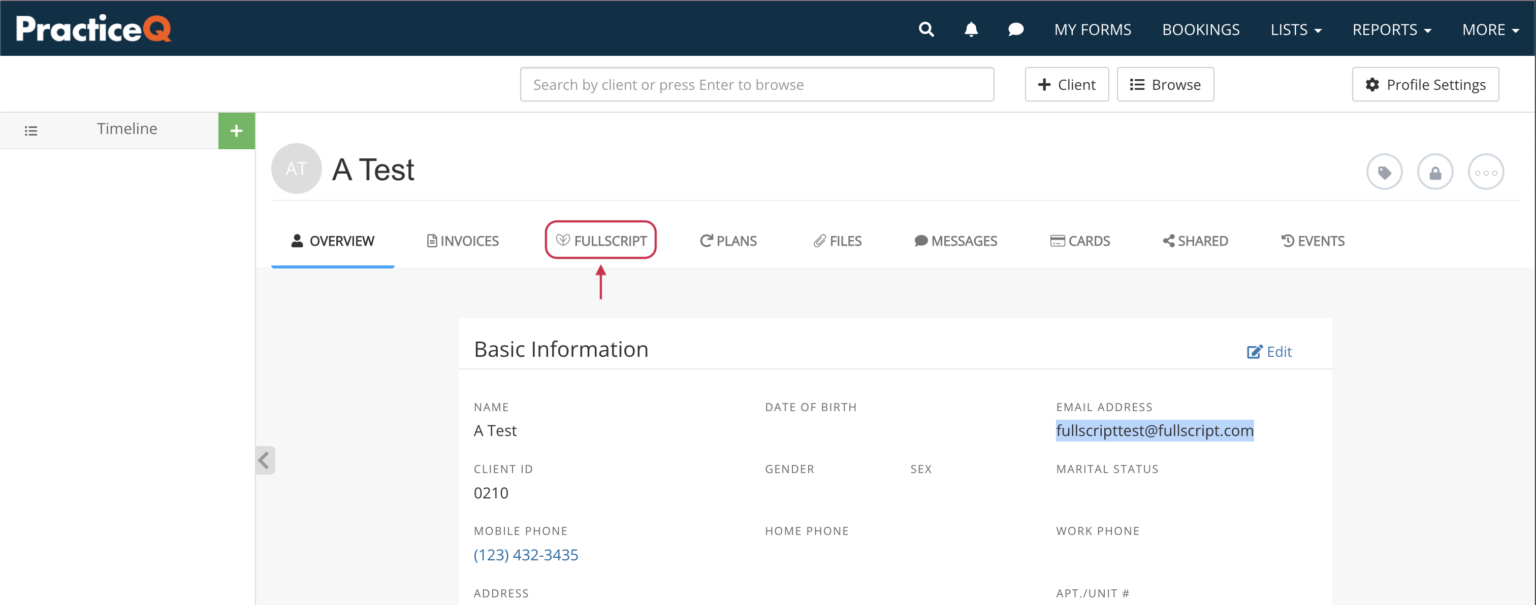Collapse the Timeline sidebar with the chevron

coord(264,460)
